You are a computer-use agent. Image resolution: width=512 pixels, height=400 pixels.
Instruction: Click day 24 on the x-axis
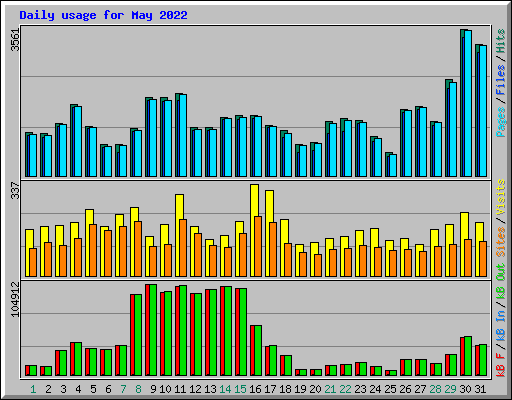click(375, 389)
